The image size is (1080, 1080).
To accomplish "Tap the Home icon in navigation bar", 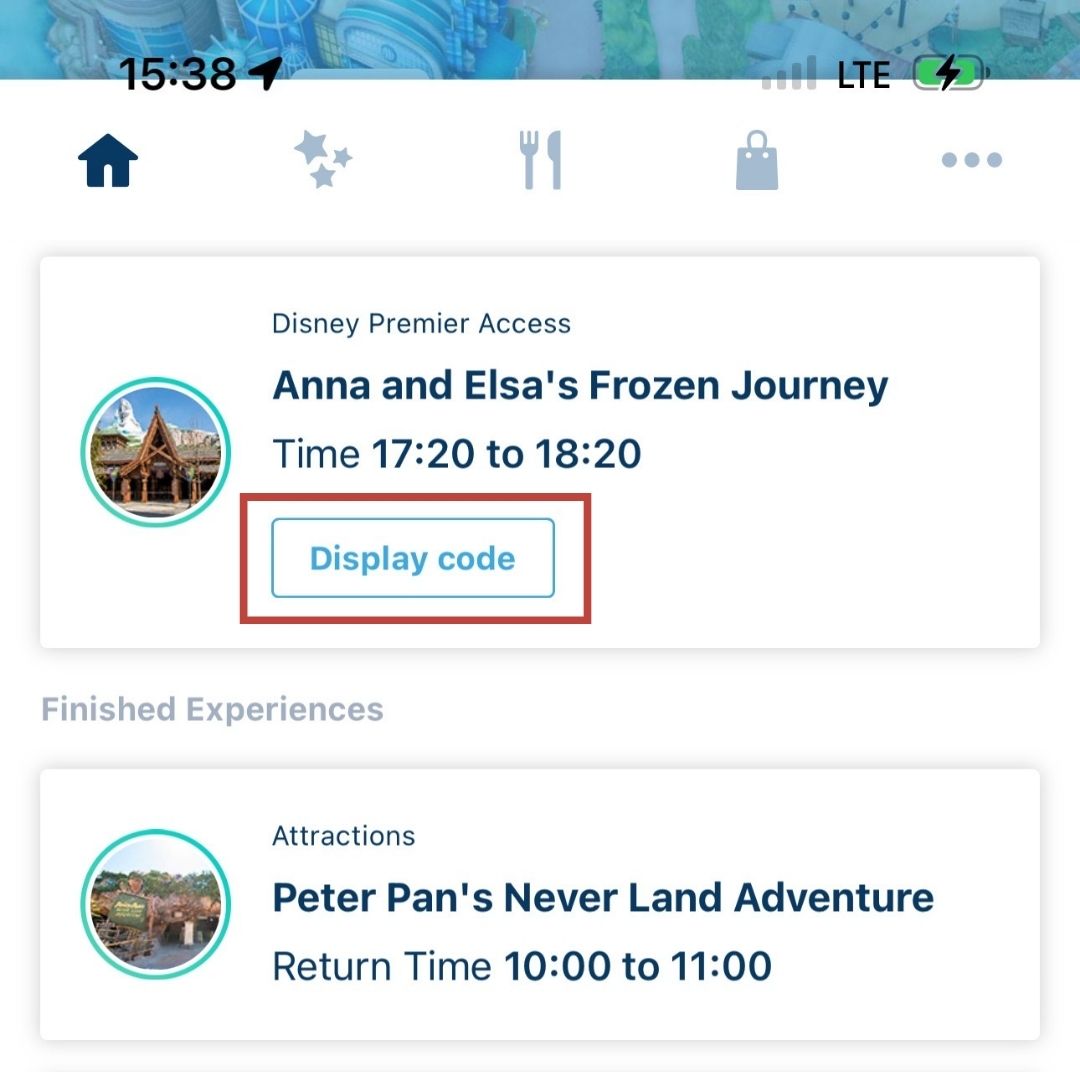I will click(x=108, y=160).
